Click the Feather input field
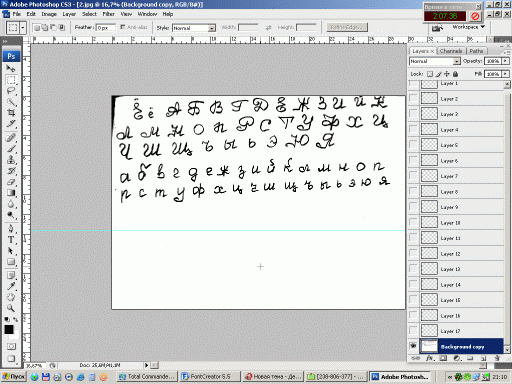This screenshot has height=384, width=512. click(x=106, y=28)
